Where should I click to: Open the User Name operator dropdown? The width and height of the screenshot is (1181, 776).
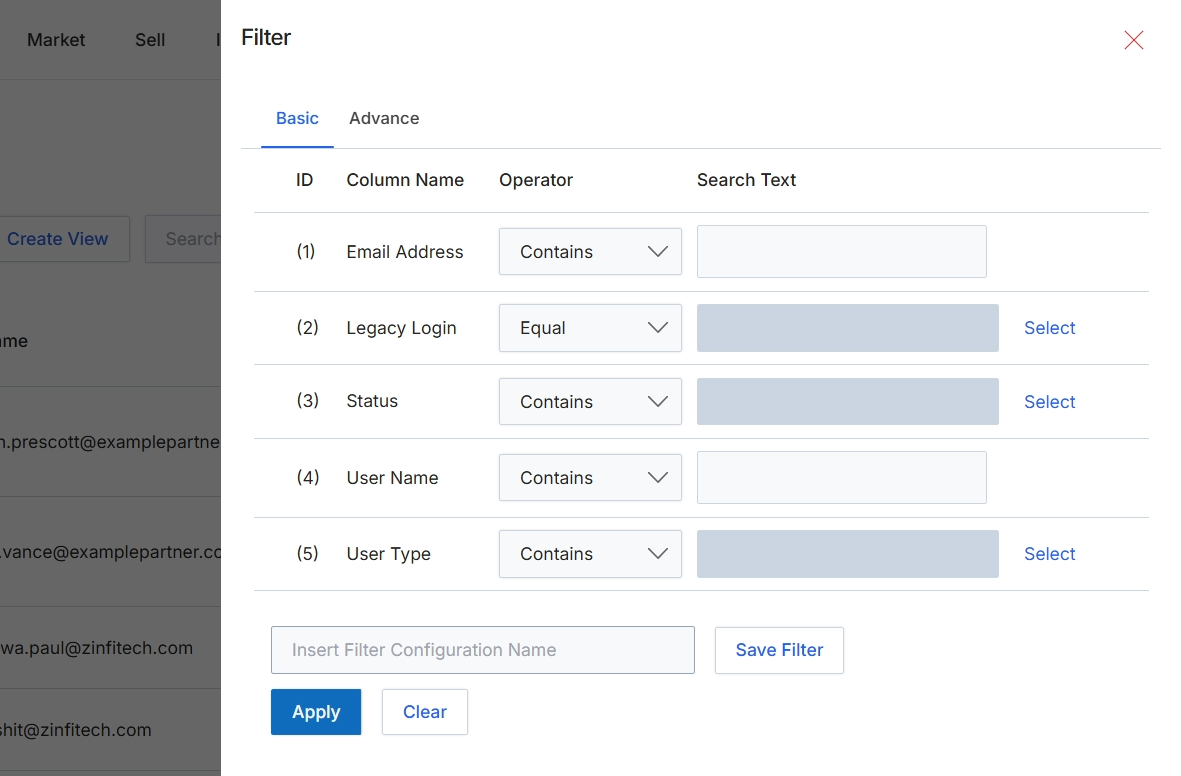click(590, 478)
